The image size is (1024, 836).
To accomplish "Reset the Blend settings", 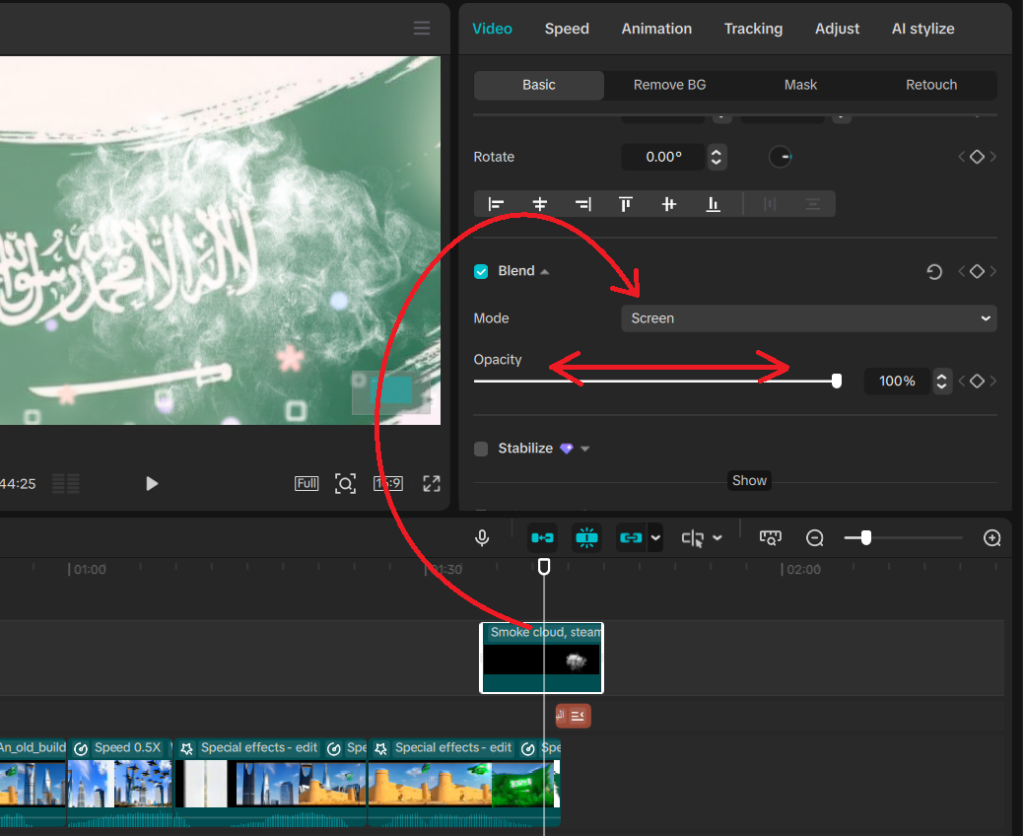I will click(x=934, y=272).
